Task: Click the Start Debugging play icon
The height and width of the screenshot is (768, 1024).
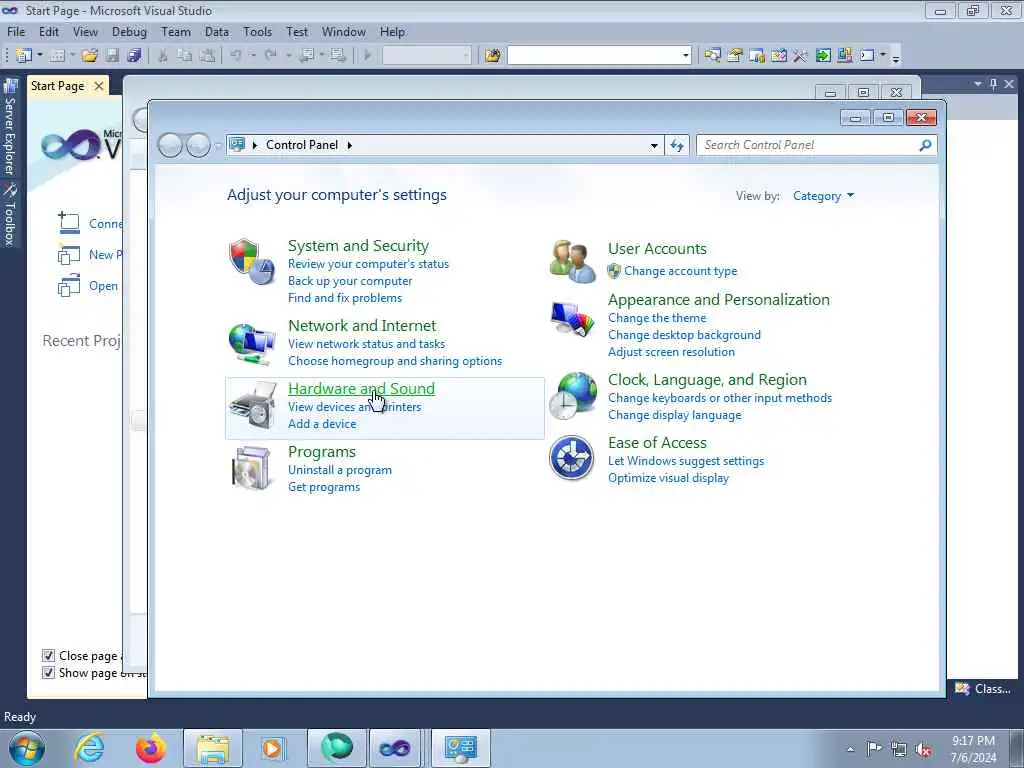Action: pos(367,56)
